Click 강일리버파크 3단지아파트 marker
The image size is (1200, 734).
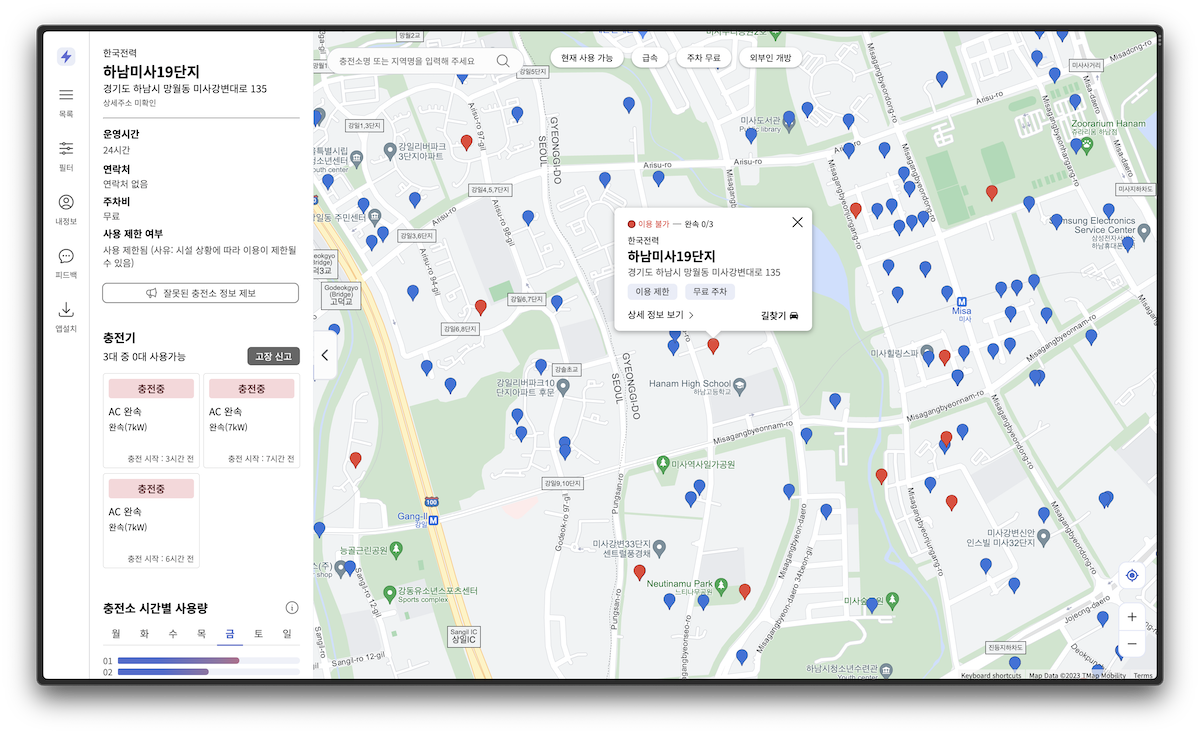click(390, 151)
